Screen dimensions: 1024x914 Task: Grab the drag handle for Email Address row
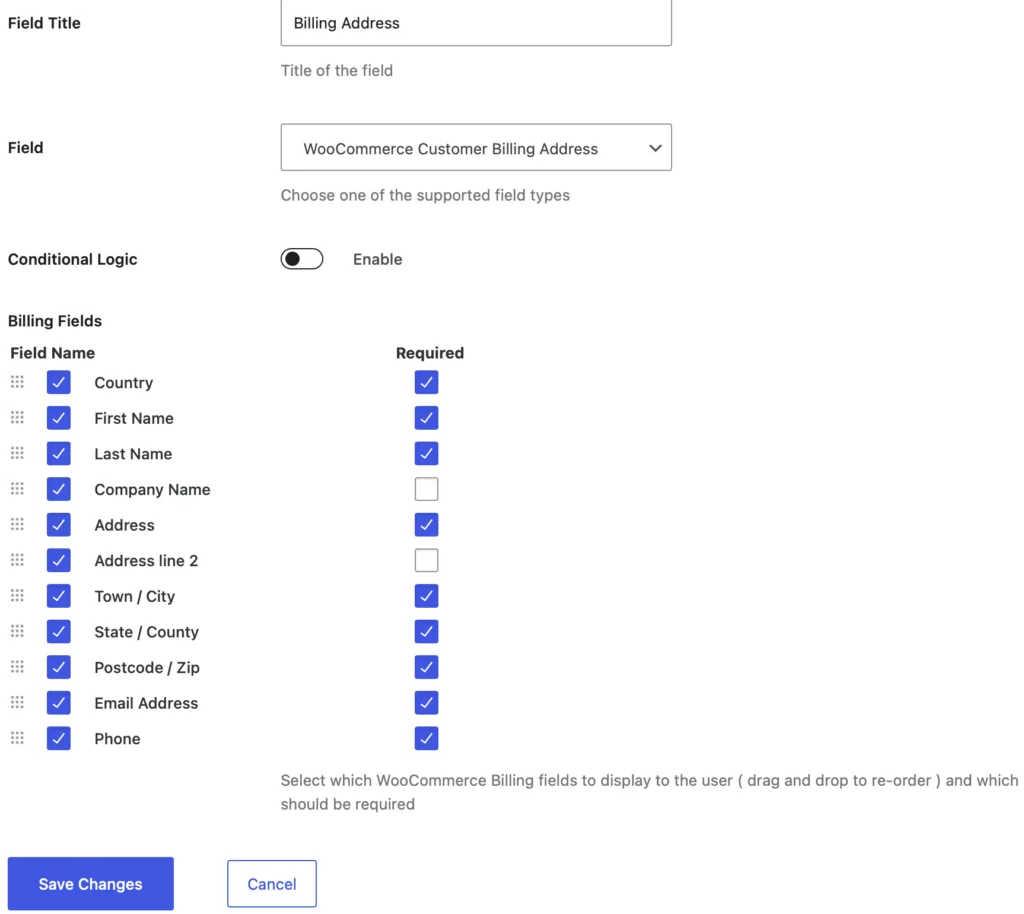(17, 702)
